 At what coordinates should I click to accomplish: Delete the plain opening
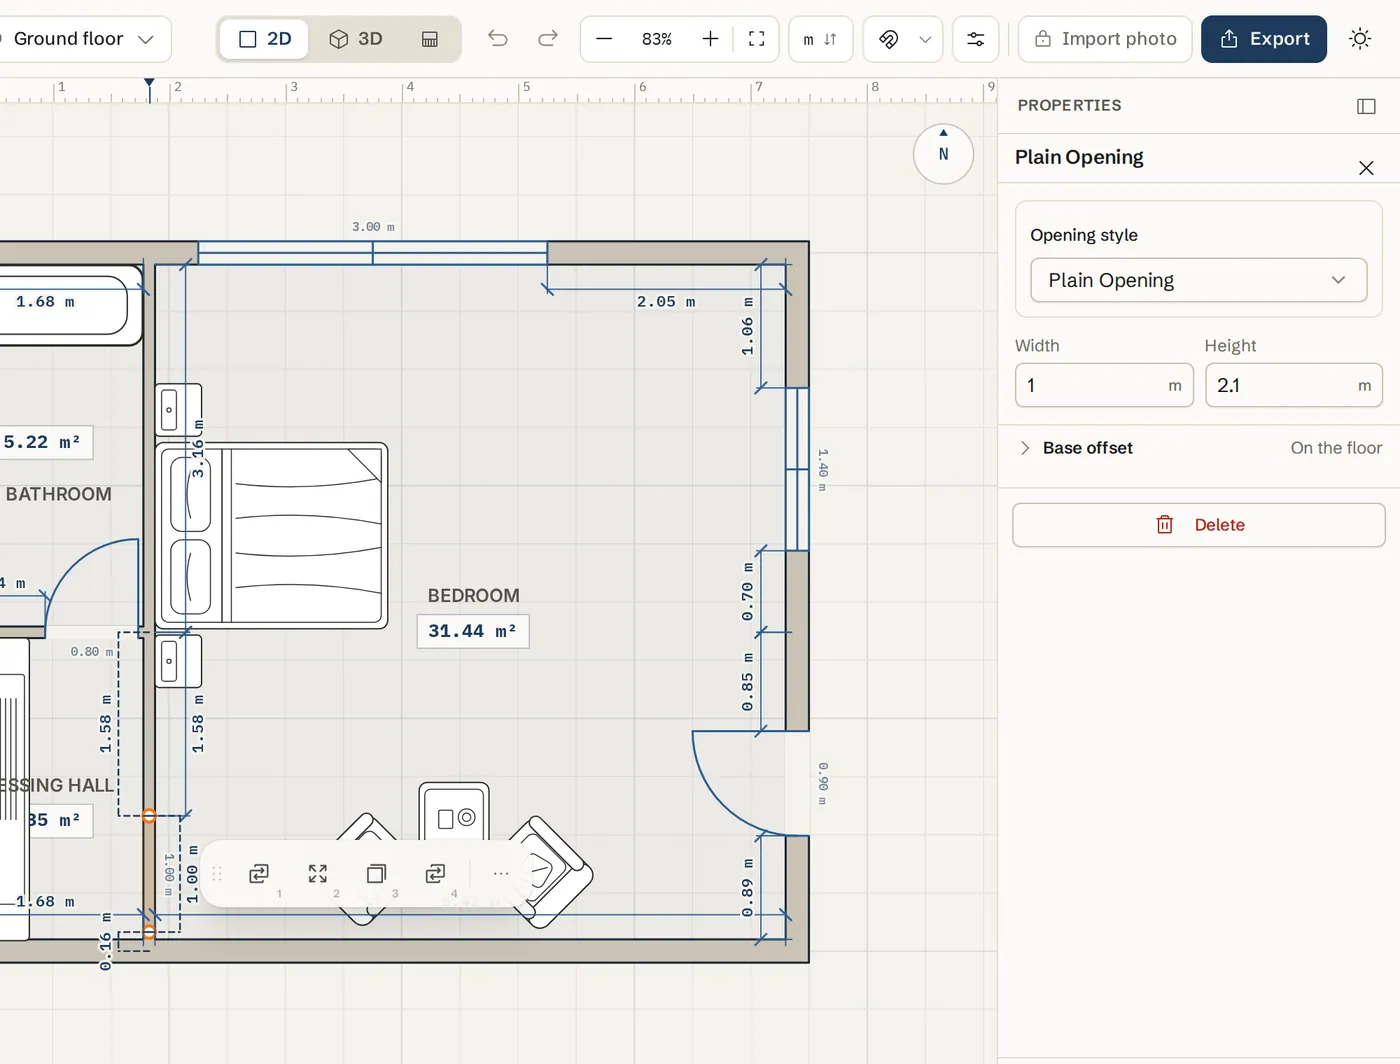(x=1198, y=525)
